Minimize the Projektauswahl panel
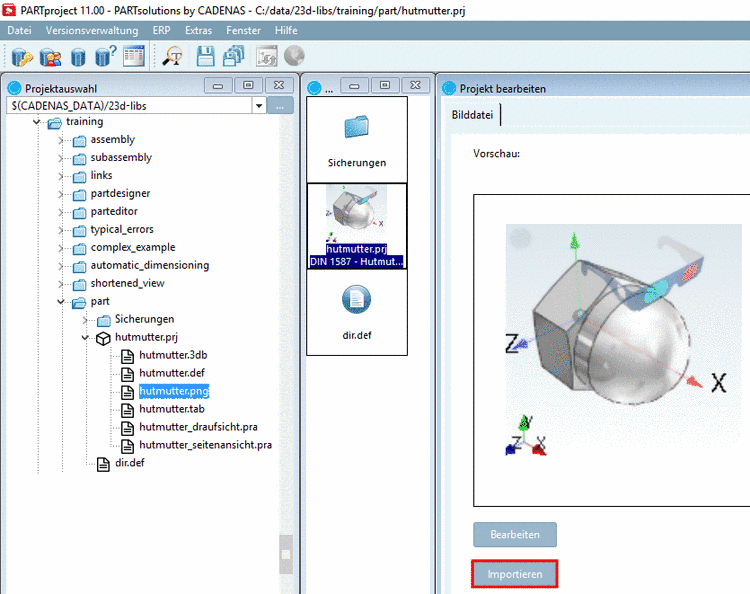 coord(218,86)
